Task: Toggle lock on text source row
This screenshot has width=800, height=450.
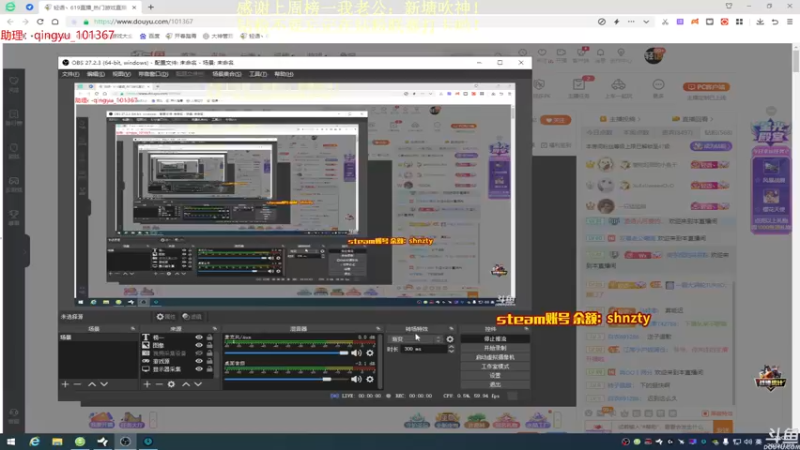Action: tap(210, 337)
